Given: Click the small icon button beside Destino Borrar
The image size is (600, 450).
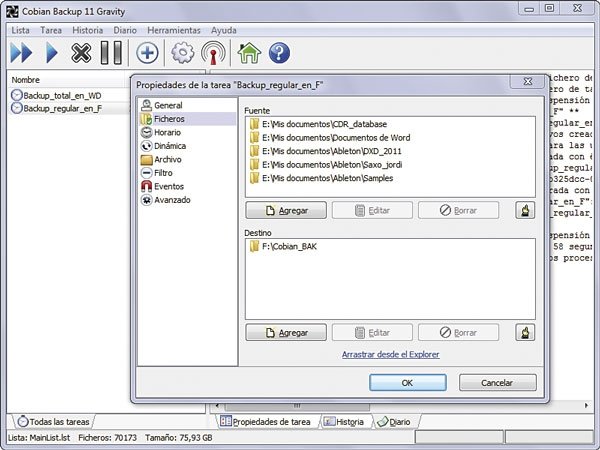Looking at the screenshot, I should point(525,333).
